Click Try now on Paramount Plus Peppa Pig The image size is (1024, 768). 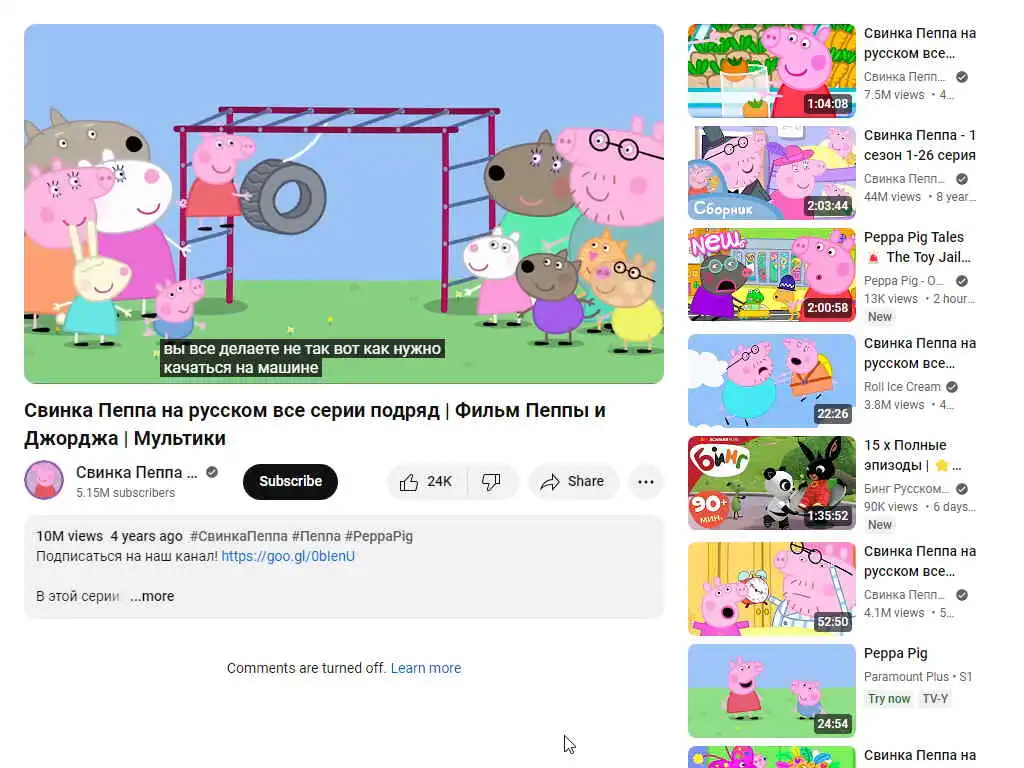pyautogui.click(x=889, y=699)
